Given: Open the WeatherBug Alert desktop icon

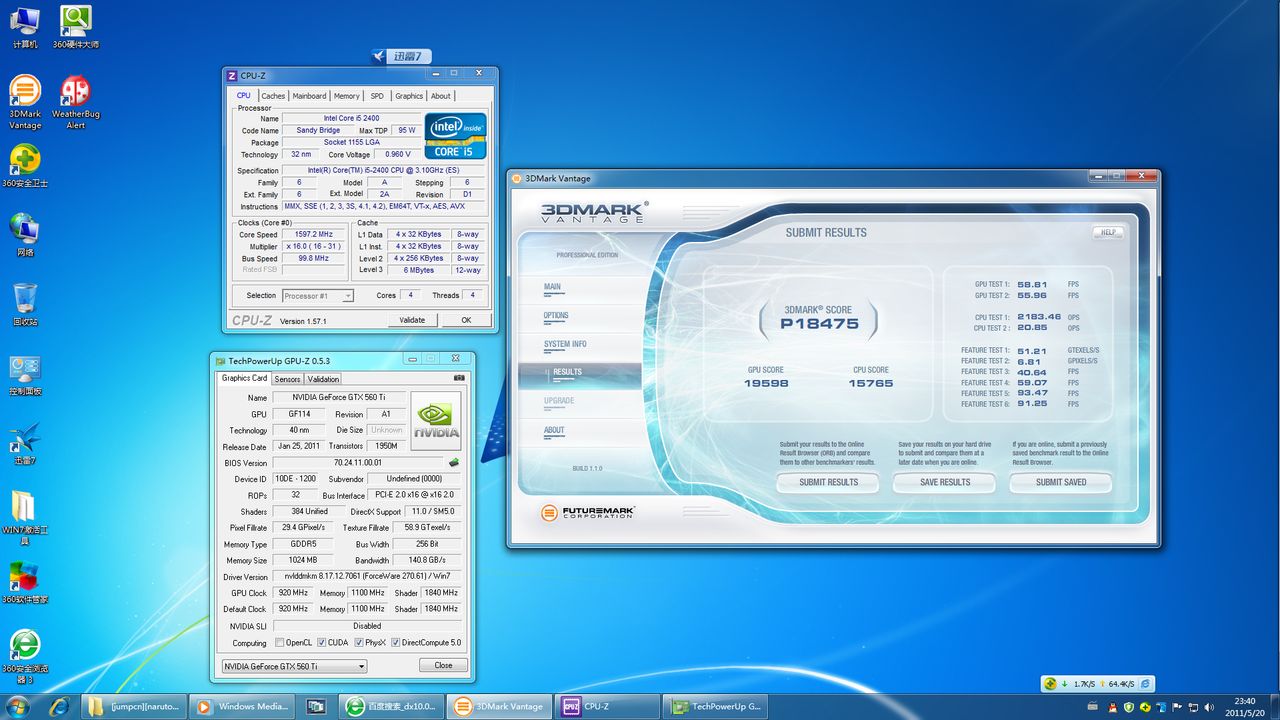Looking at the screenshot, I should tap(75, 93).
